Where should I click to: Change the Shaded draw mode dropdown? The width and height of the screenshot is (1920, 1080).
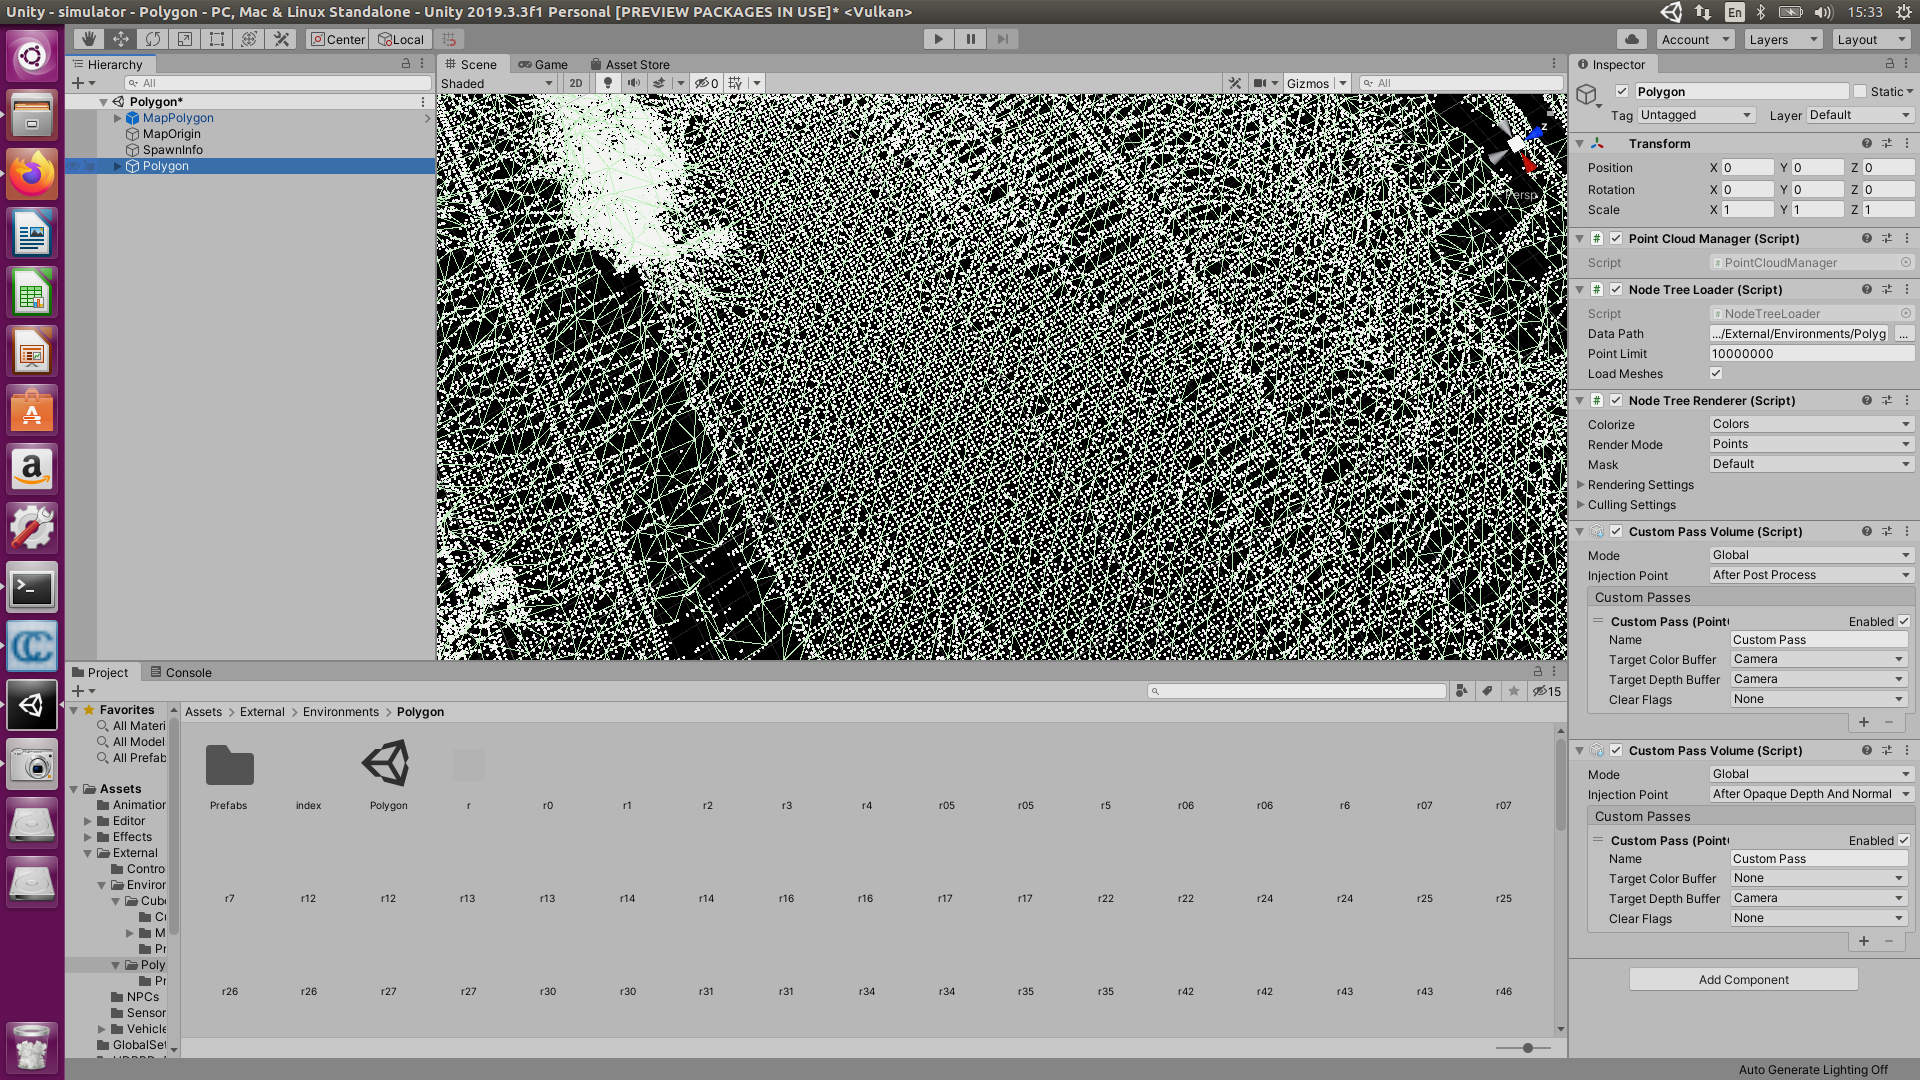495,83
